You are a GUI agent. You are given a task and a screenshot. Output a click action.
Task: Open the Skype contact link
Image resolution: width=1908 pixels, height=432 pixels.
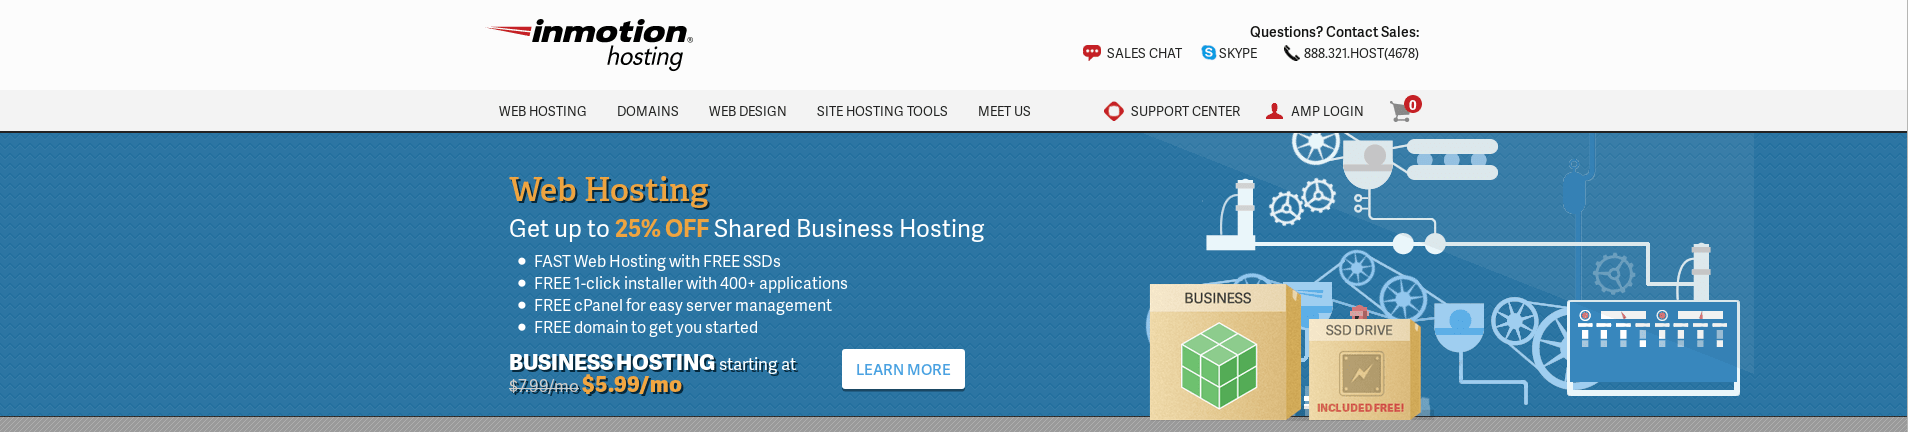coord(1238,53)
